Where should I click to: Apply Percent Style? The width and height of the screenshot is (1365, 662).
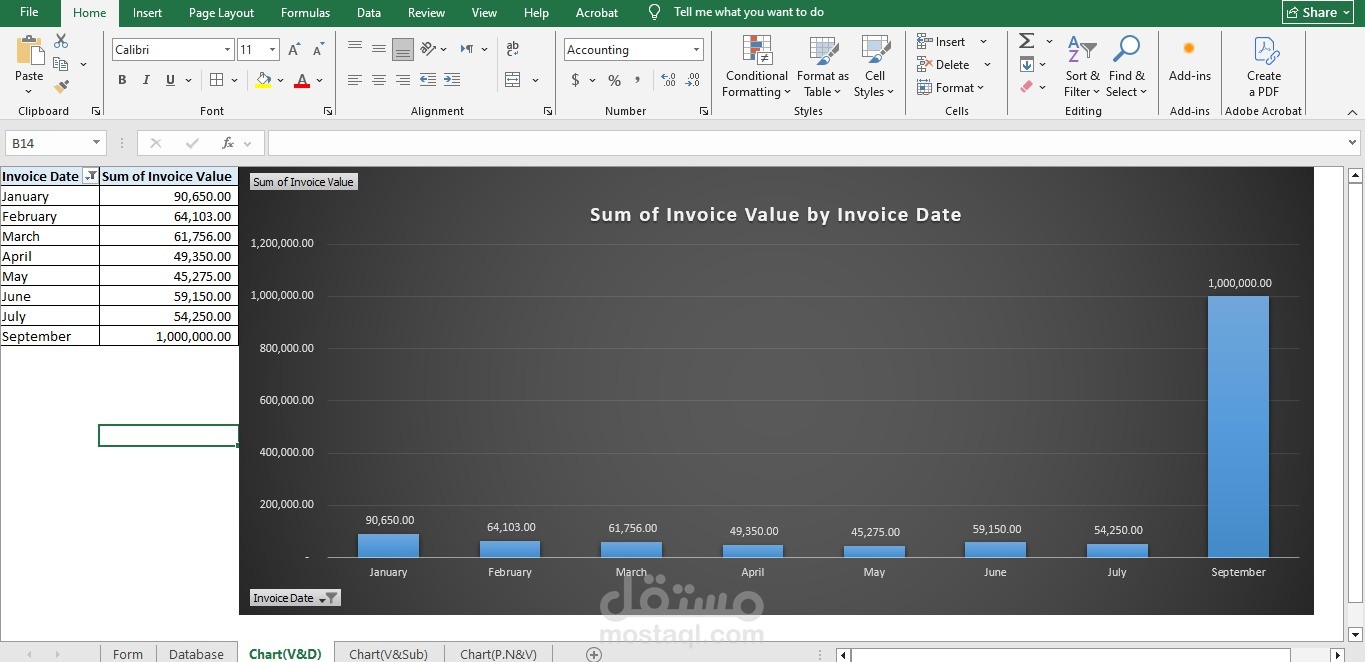[x=614, y=80]
